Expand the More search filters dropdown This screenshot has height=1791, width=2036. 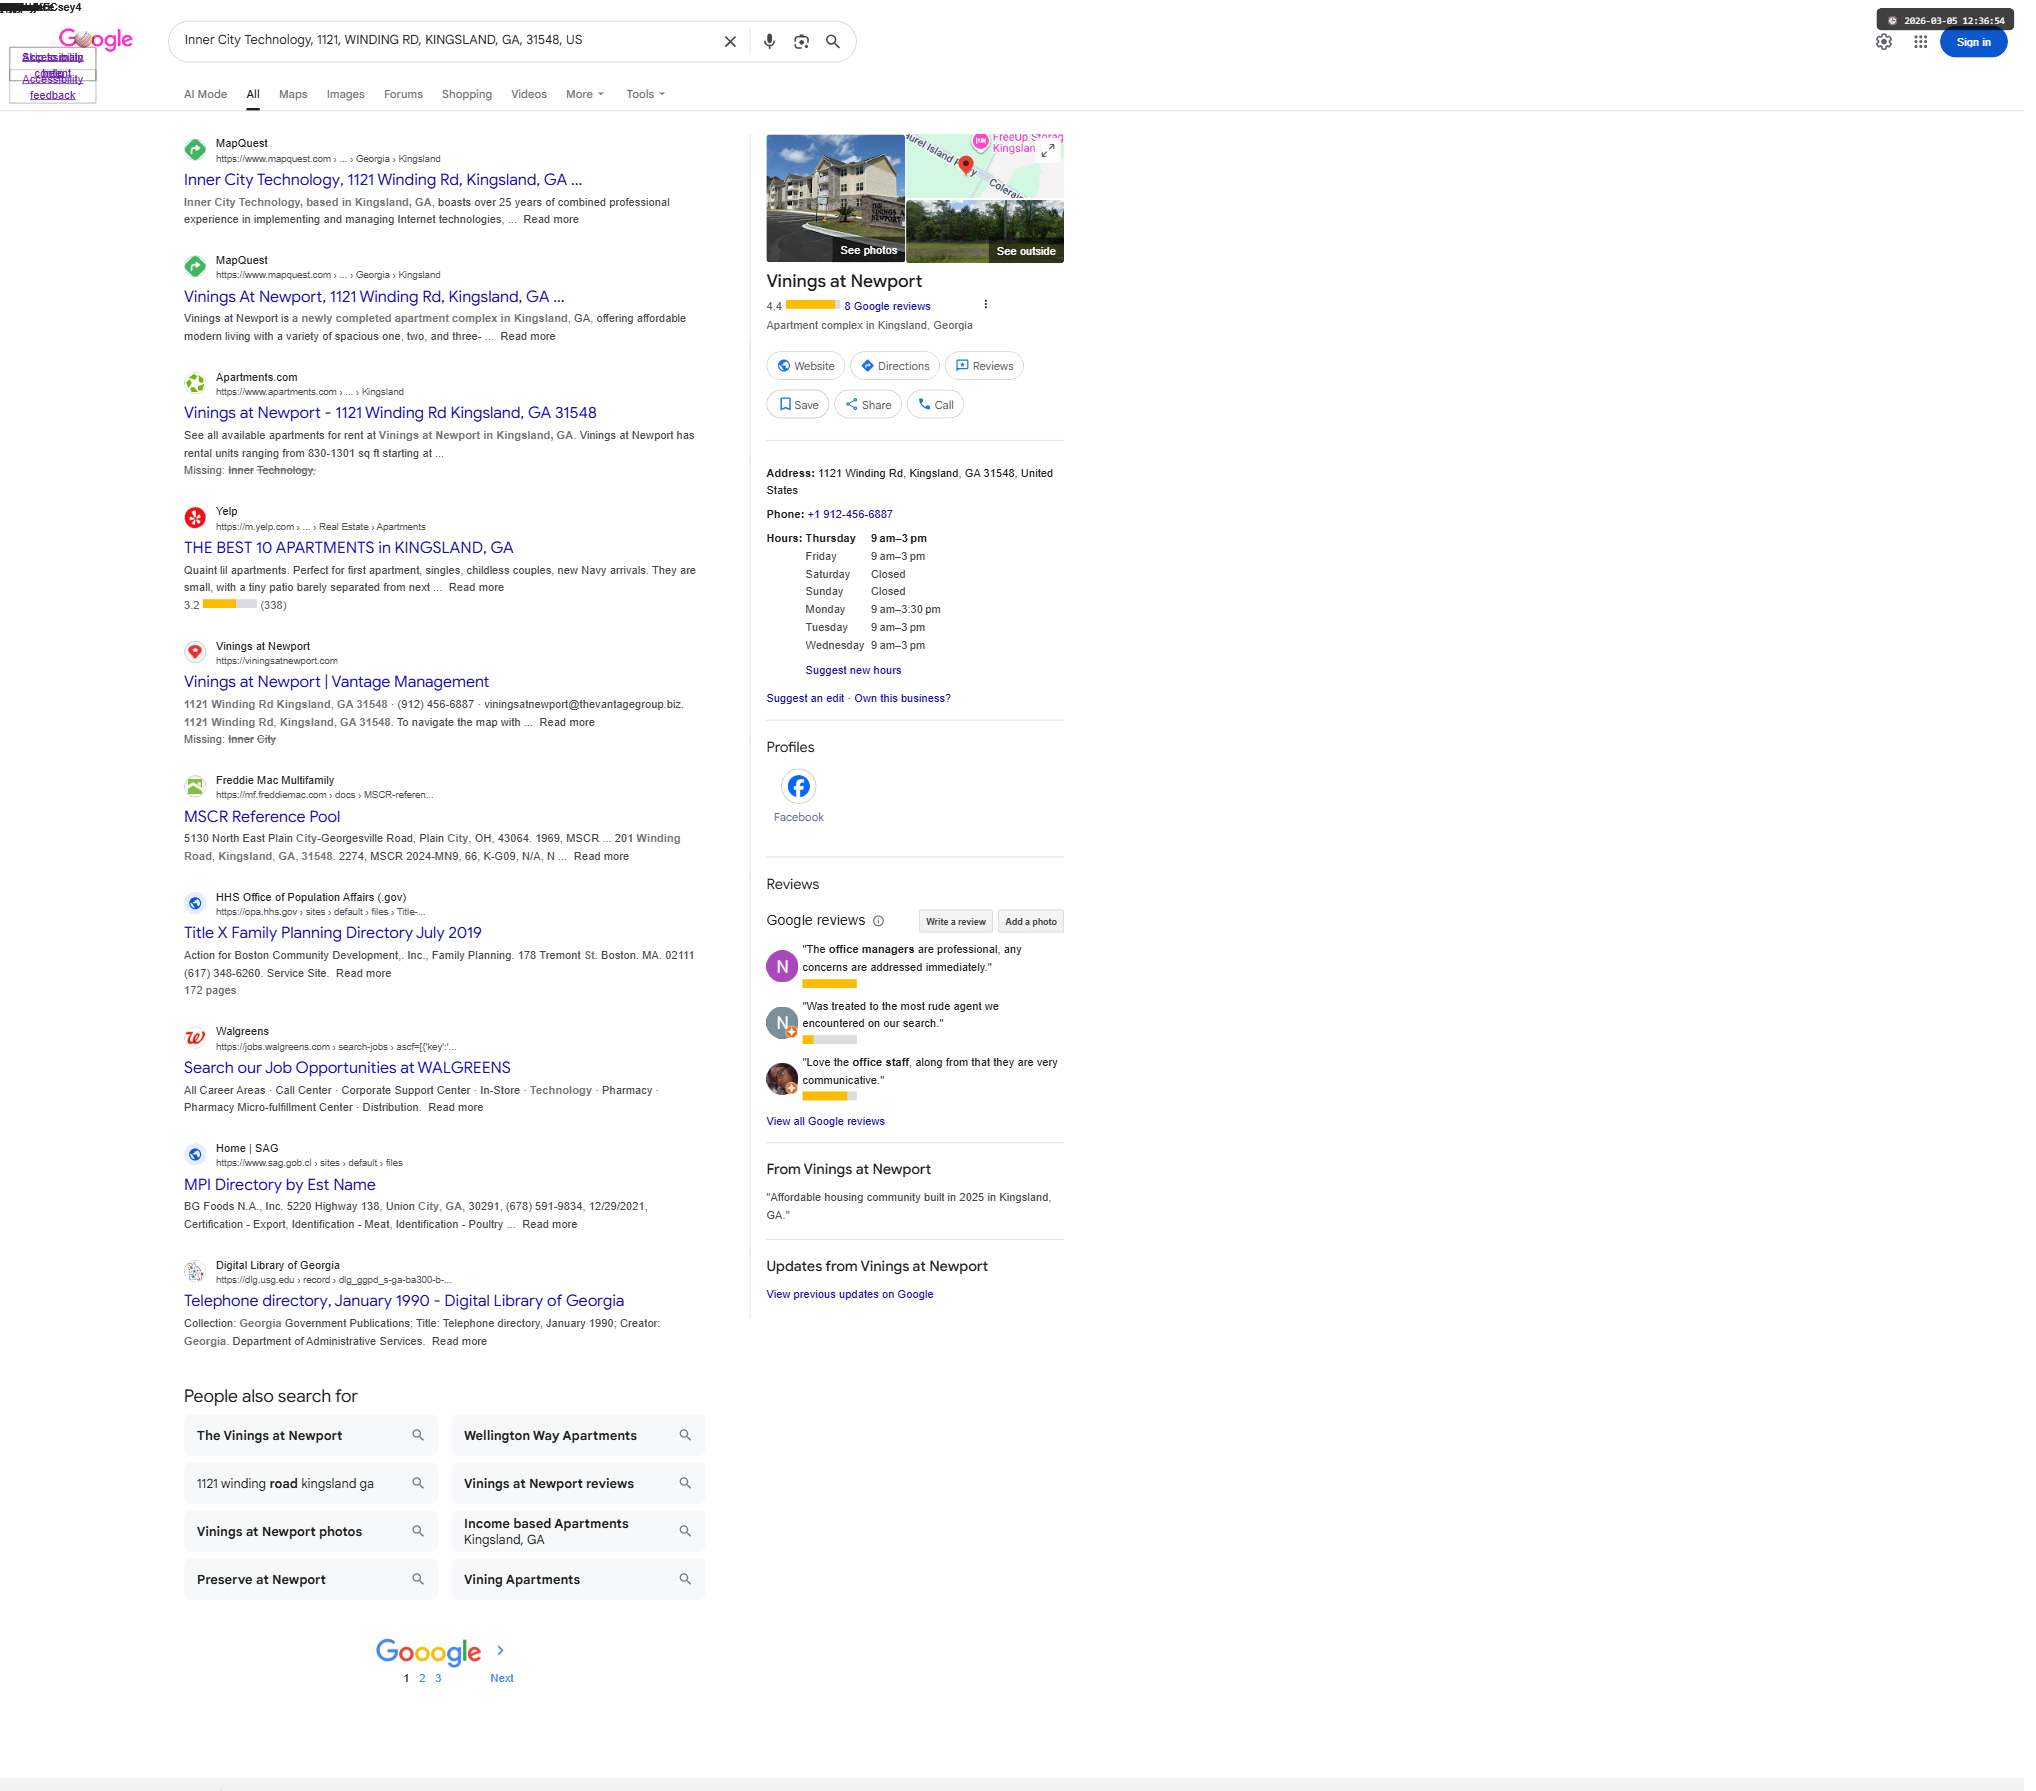point(587,95)
